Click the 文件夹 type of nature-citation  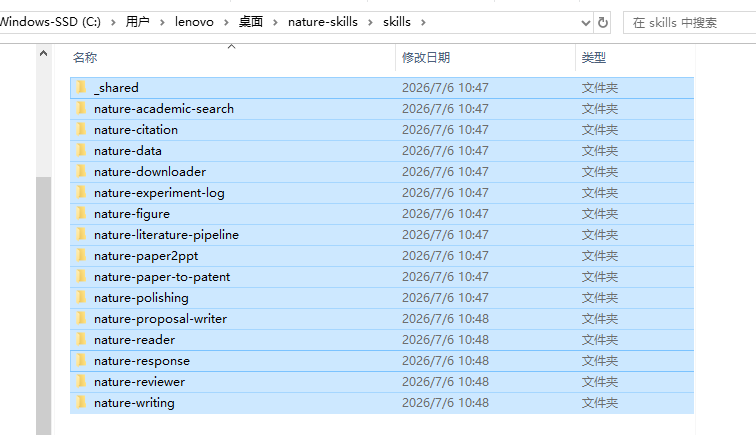point(600,130)
